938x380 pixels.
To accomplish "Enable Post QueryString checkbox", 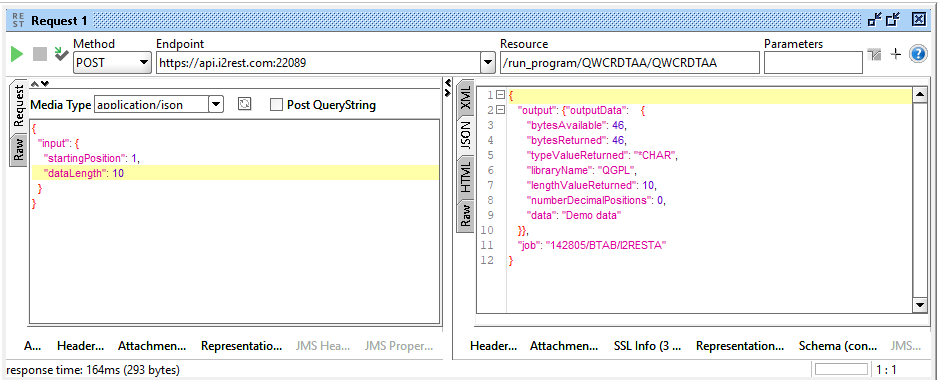I will [x=276, y=105].
